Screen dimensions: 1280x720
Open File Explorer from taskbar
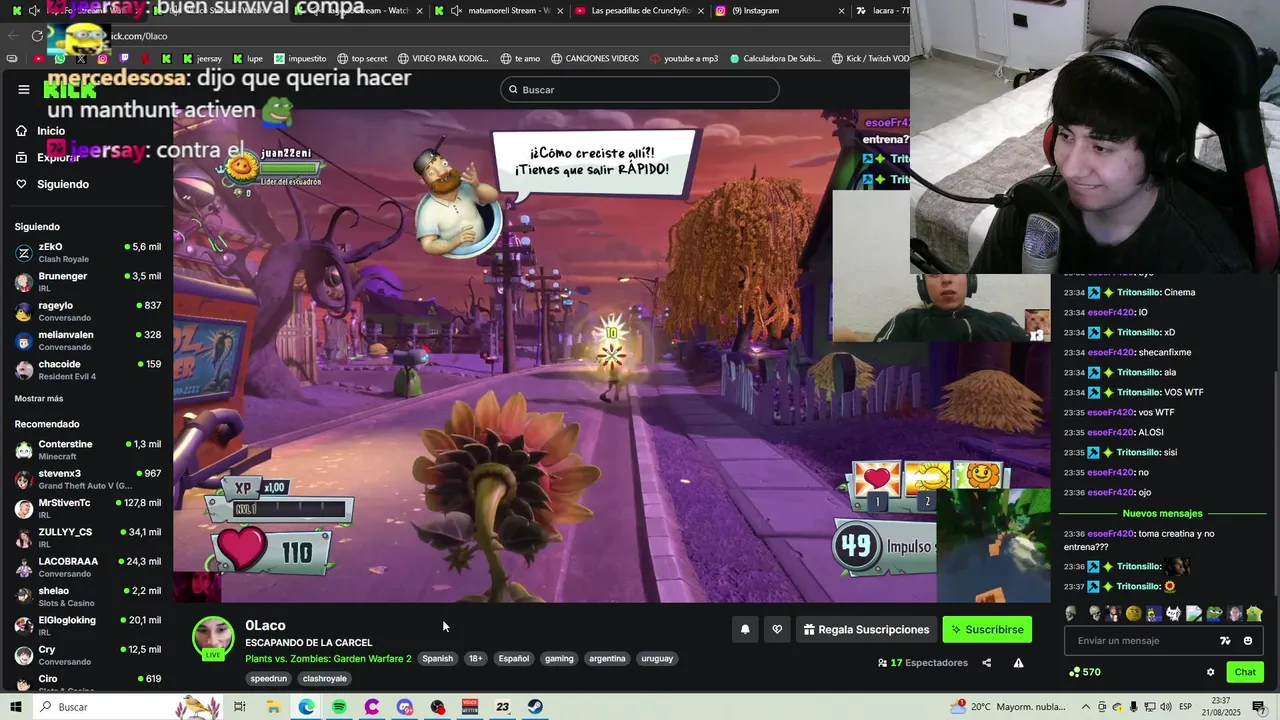pos(273,707)
